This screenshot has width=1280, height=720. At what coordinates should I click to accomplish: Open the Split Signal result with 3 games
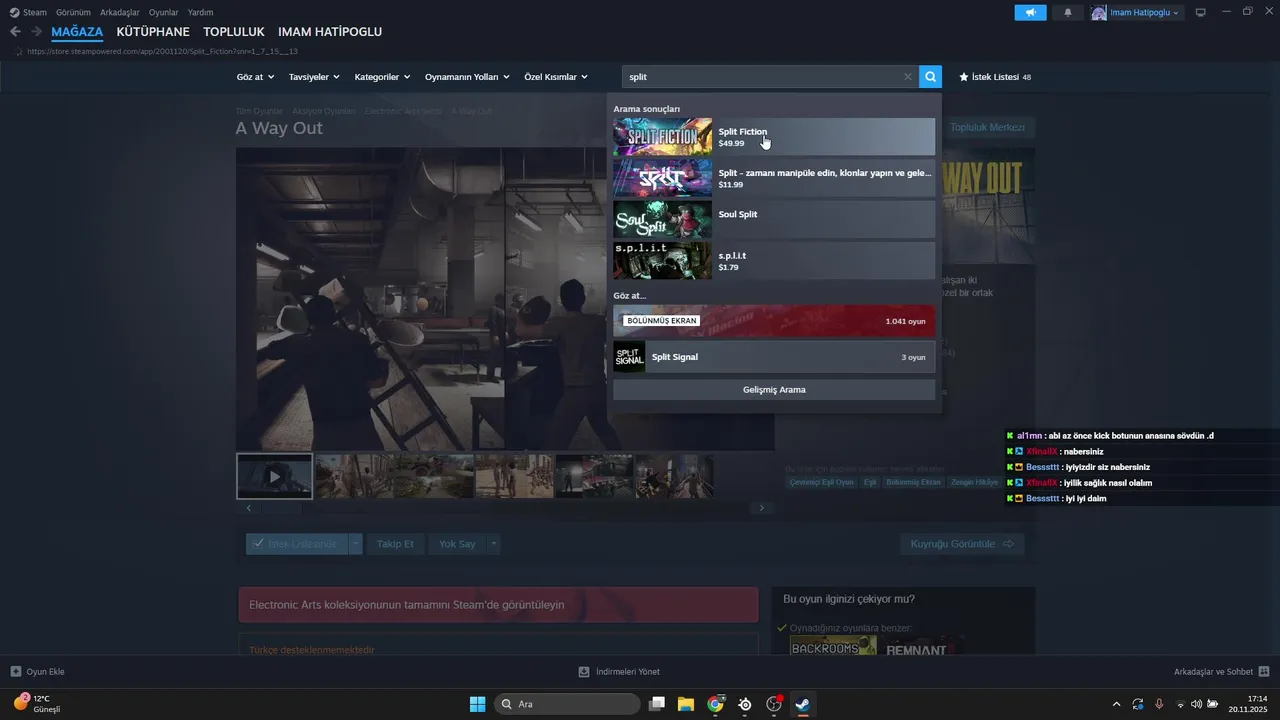[774, 357]
